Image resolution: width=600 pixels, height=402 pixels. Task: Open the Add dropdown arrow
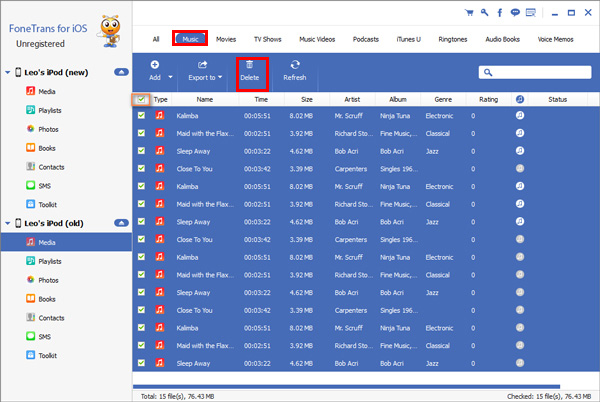tap(170, 77)
